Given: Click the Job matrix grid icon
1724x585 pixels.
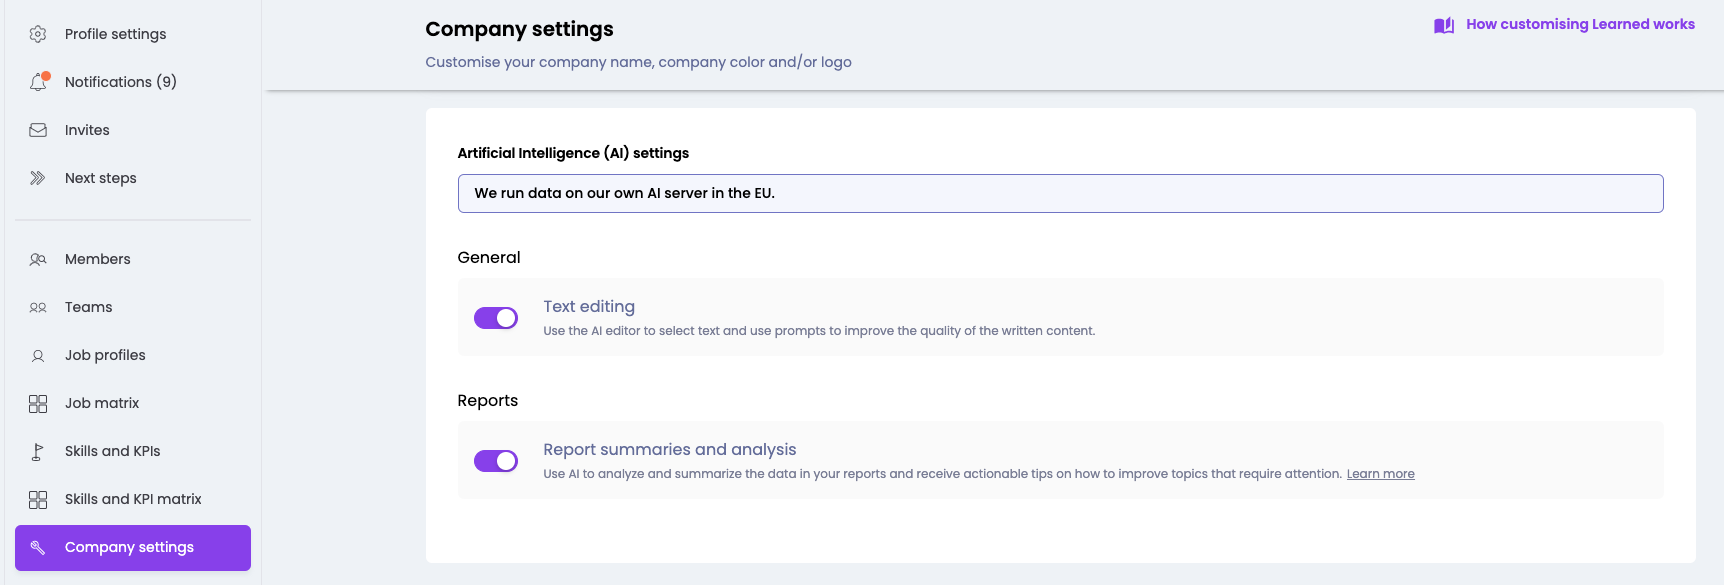Looking at the screenshot, I should tap(38, 403).
